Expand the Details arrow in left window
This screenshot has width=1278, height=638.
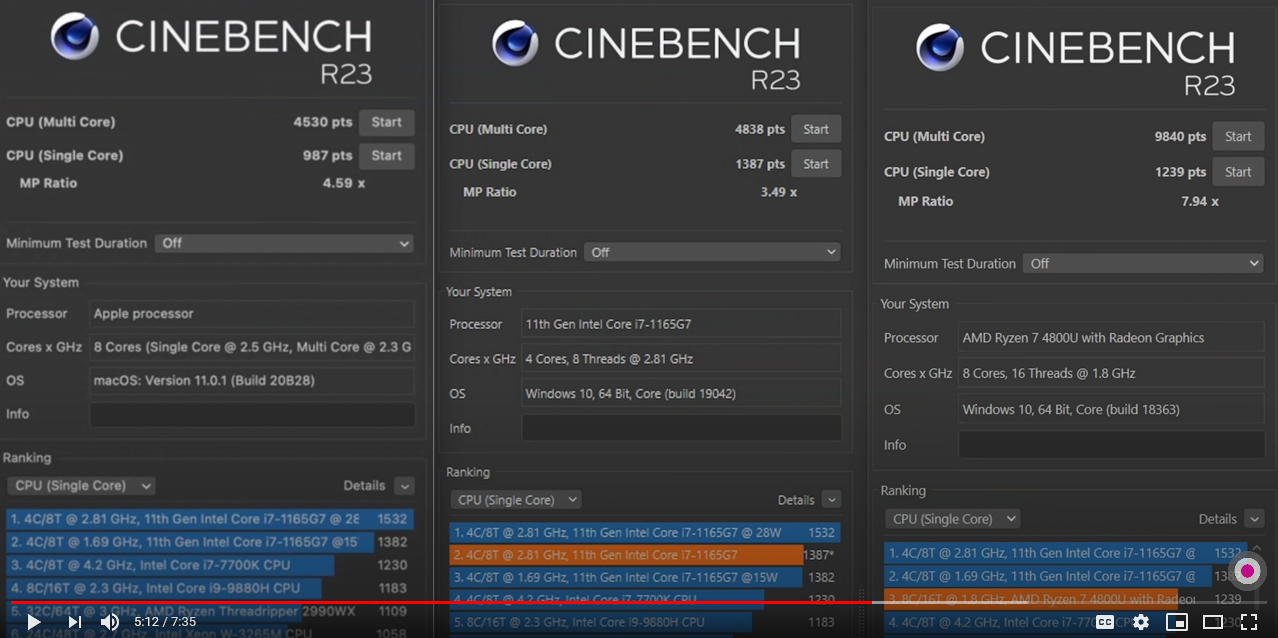(404, 486)
